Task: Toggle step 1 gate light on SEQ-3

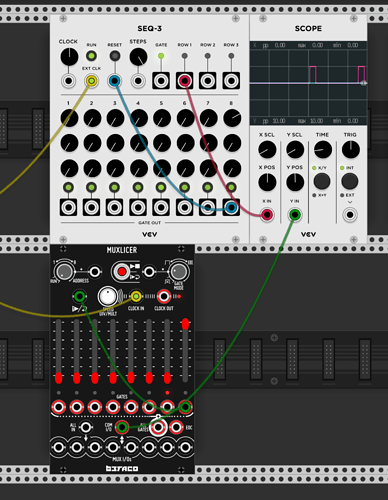Action: click(x=69, y=187)
